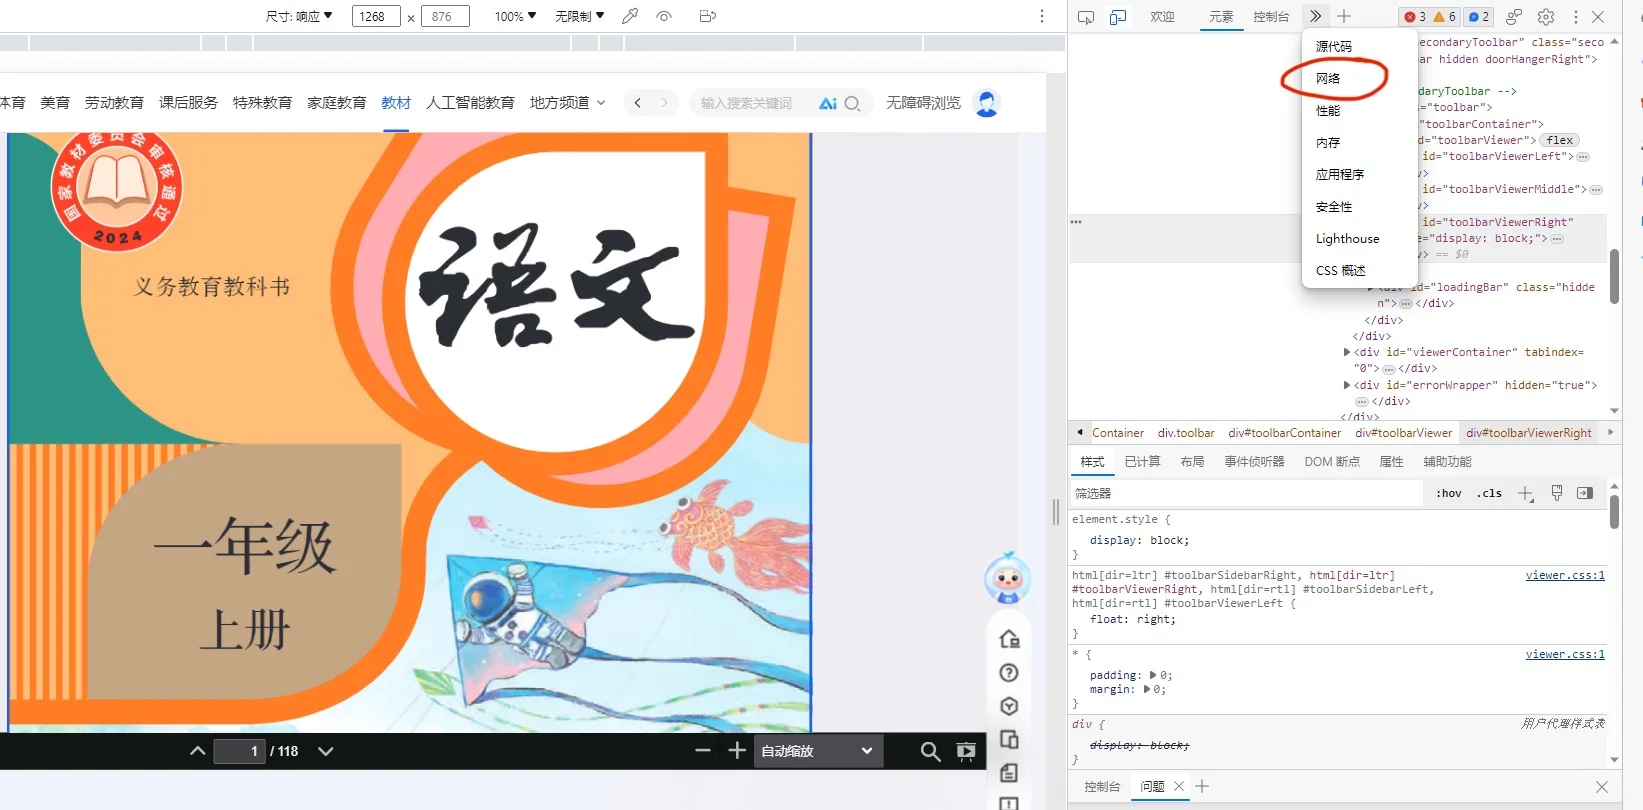The image size is (1643, 810).
Task: Switch to 已计算 styles sub-tab
Action: (x=1142, y=462)
